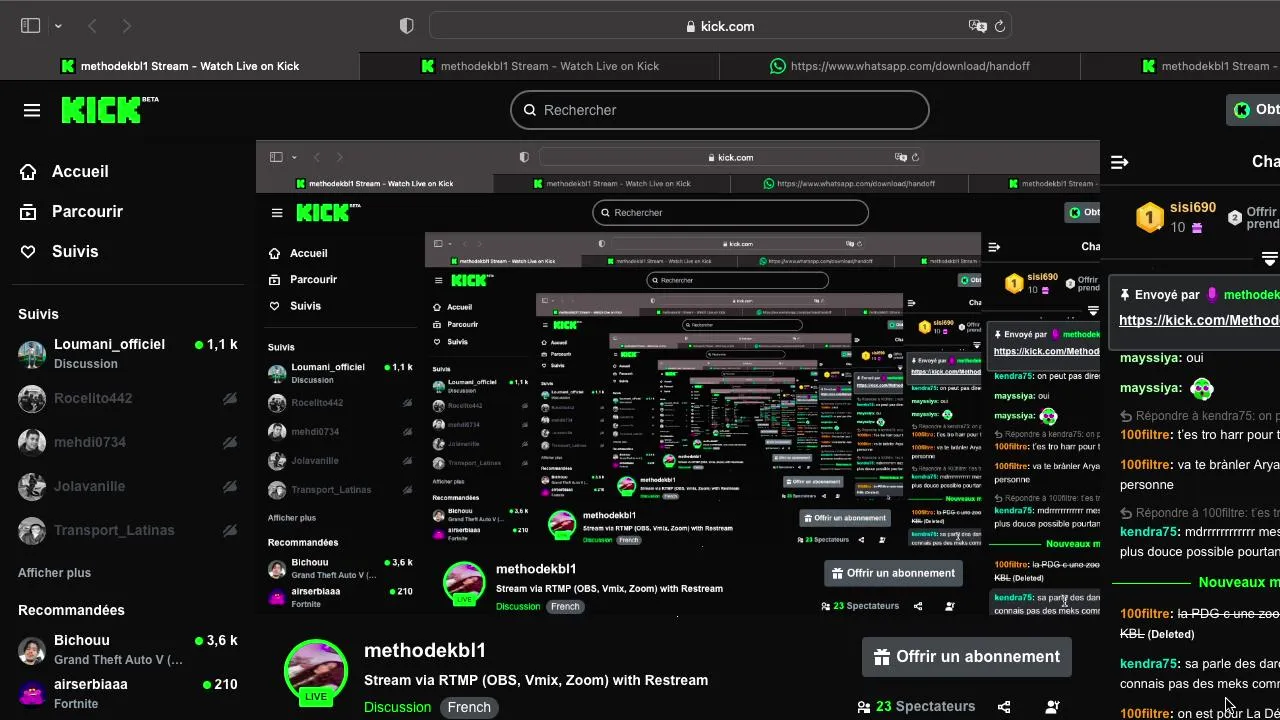The height and width of the screenshot is (720, 1280).
Task: Switch to the last methodekbl1 Stream tab
Action: (1180, 66)
